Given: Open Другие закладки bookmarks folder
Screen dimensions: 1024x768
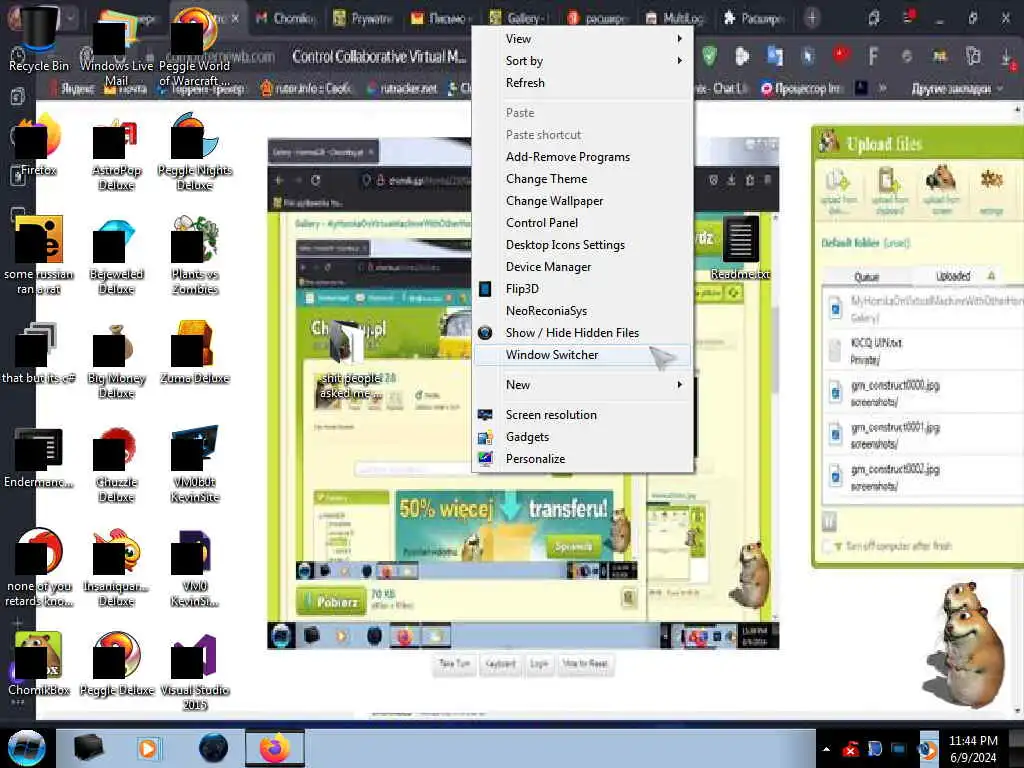Looking at the screenshot, I should point(956,88).
